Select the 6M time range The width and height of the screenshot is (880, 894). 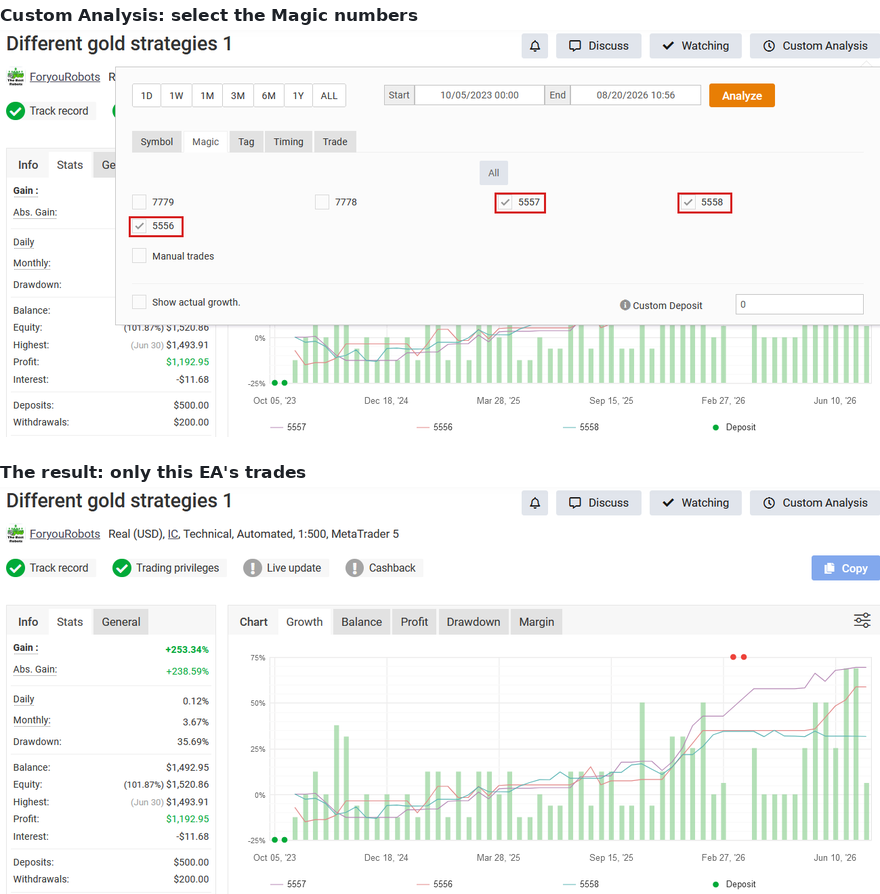point(269,96)
